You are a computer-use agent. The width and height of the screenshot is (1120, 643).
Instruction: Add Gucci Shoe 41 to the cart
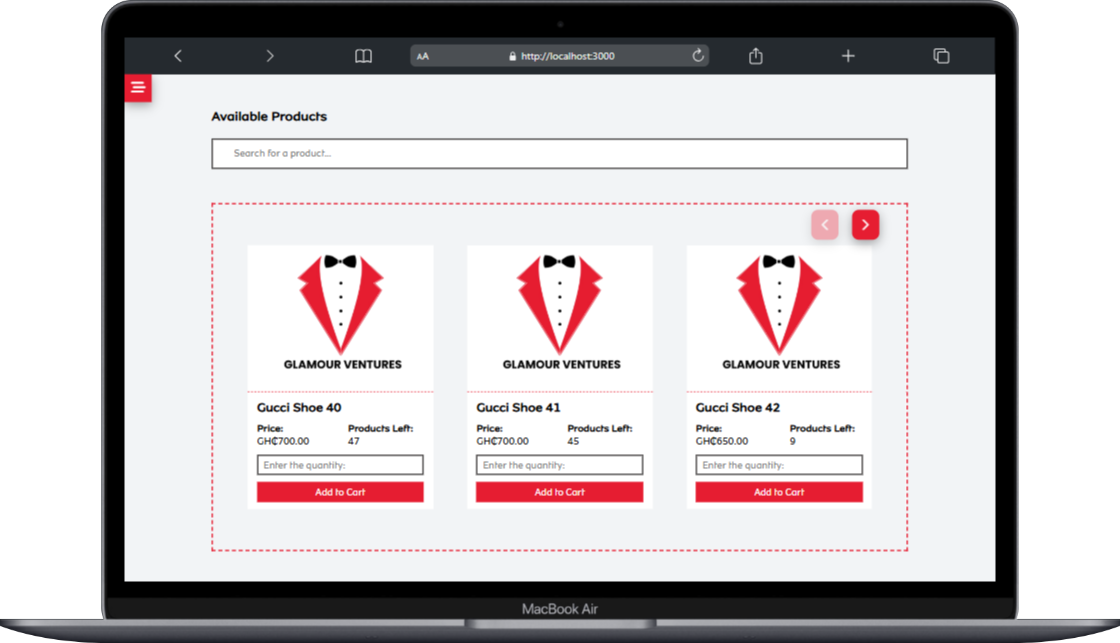pyautogui.click(x=559, y=491)
